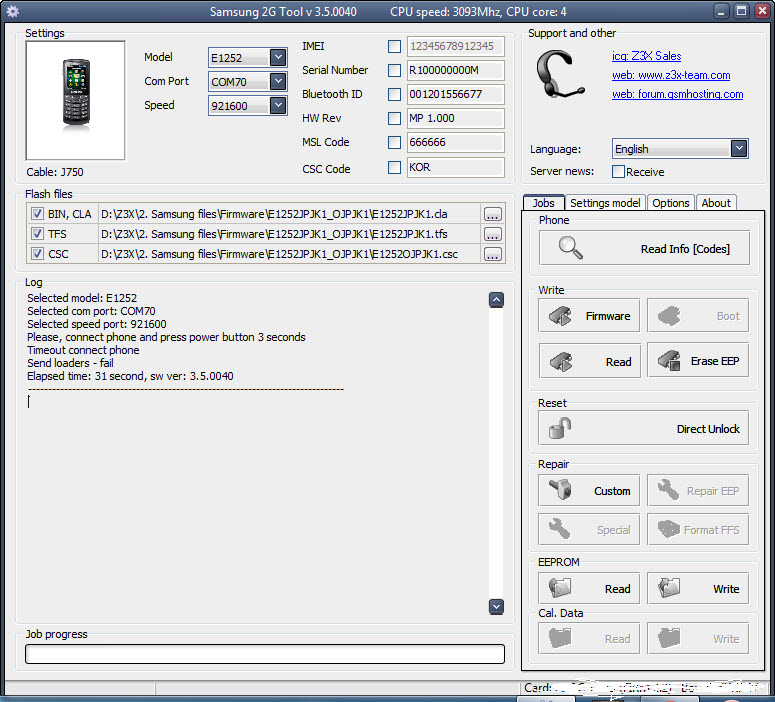Click the Direct Unlock padlock icon
The height and width of the screenshot is (702, 775).
[x=560, y=428]
